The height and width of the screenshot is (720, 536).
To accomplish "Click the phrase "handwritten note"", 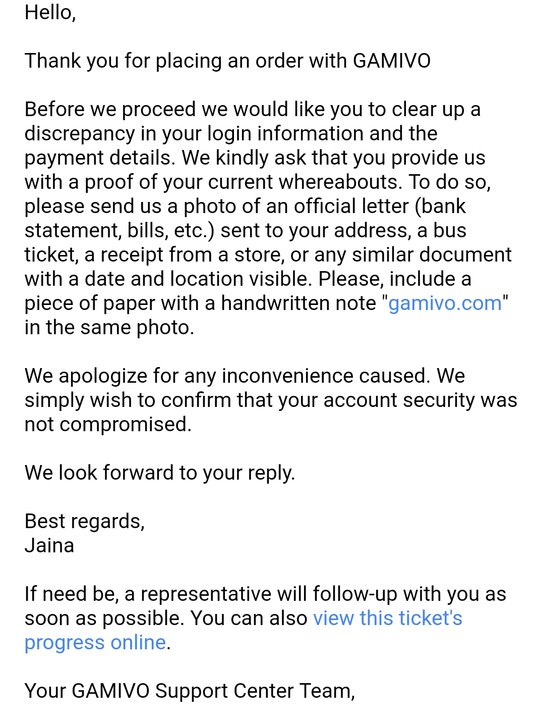I will point(299,304).
